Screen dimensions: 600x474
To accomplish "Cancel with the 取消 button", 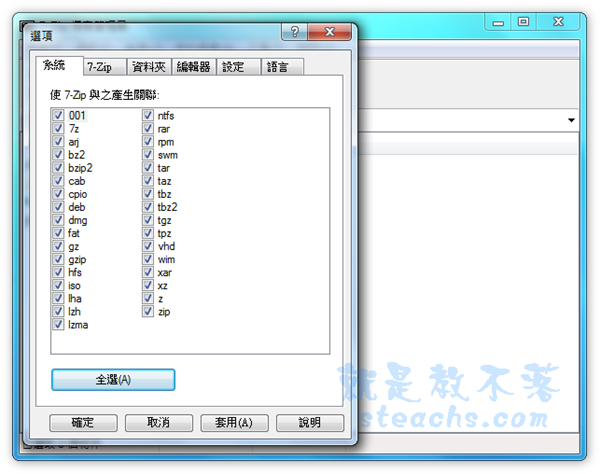I will click(x=159, y=423).
